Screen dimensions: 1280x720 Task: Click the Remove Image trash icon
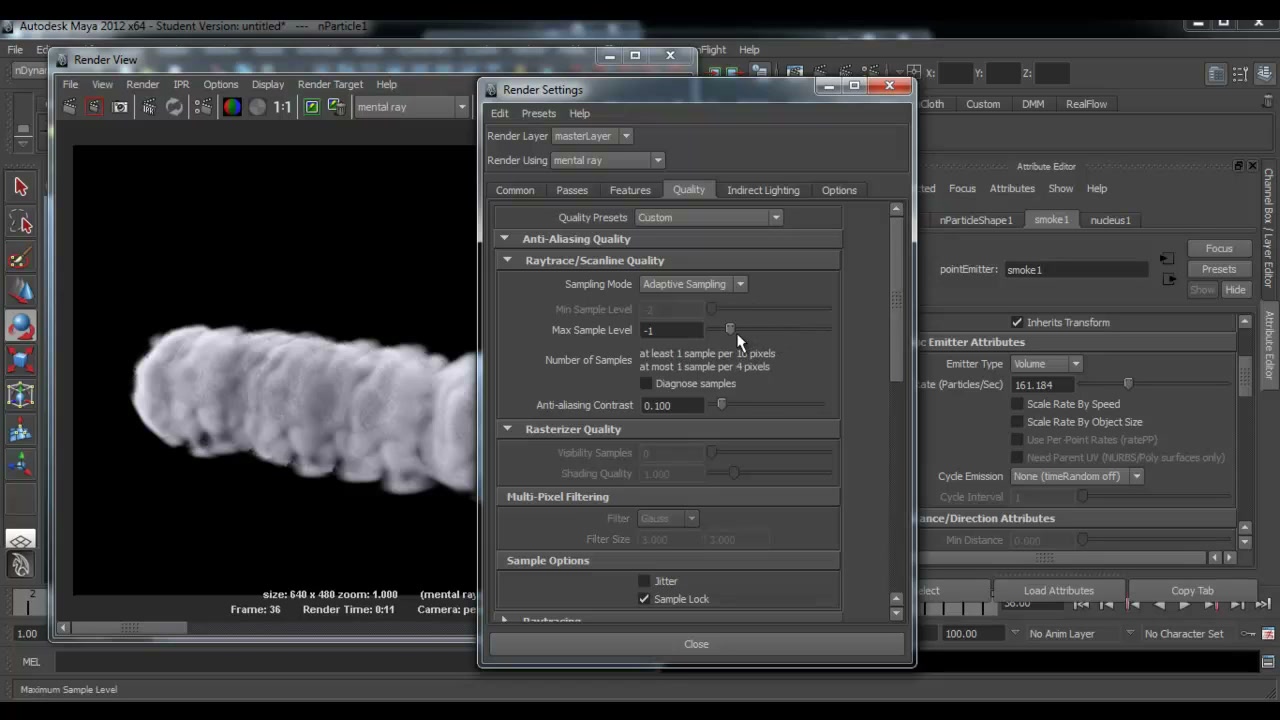coord(336,107)
